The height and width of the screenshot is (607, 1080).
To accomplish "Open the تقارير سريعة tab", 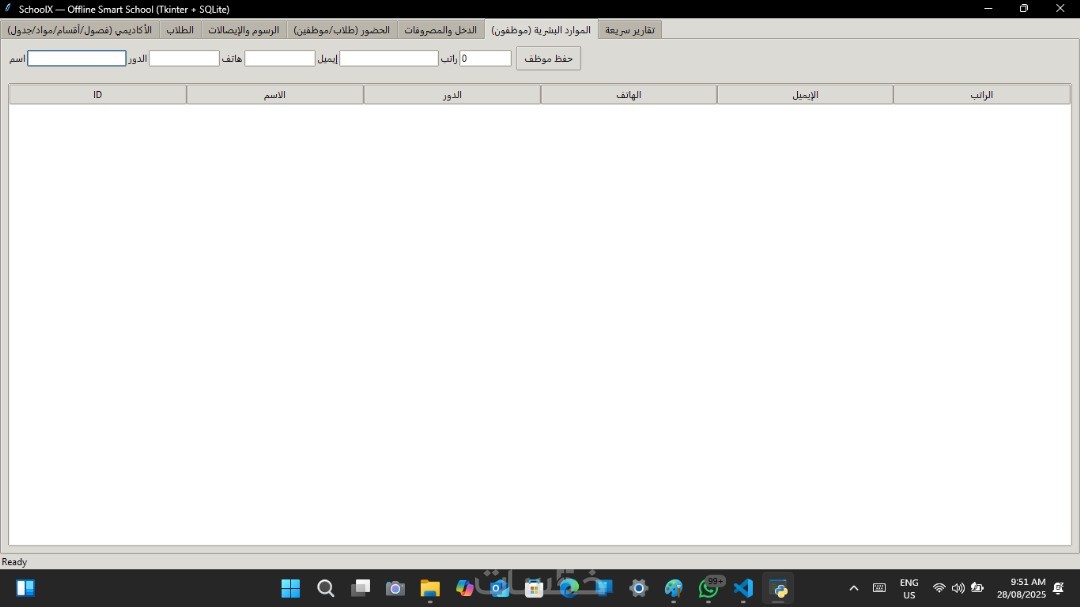I will pos(630,30).
